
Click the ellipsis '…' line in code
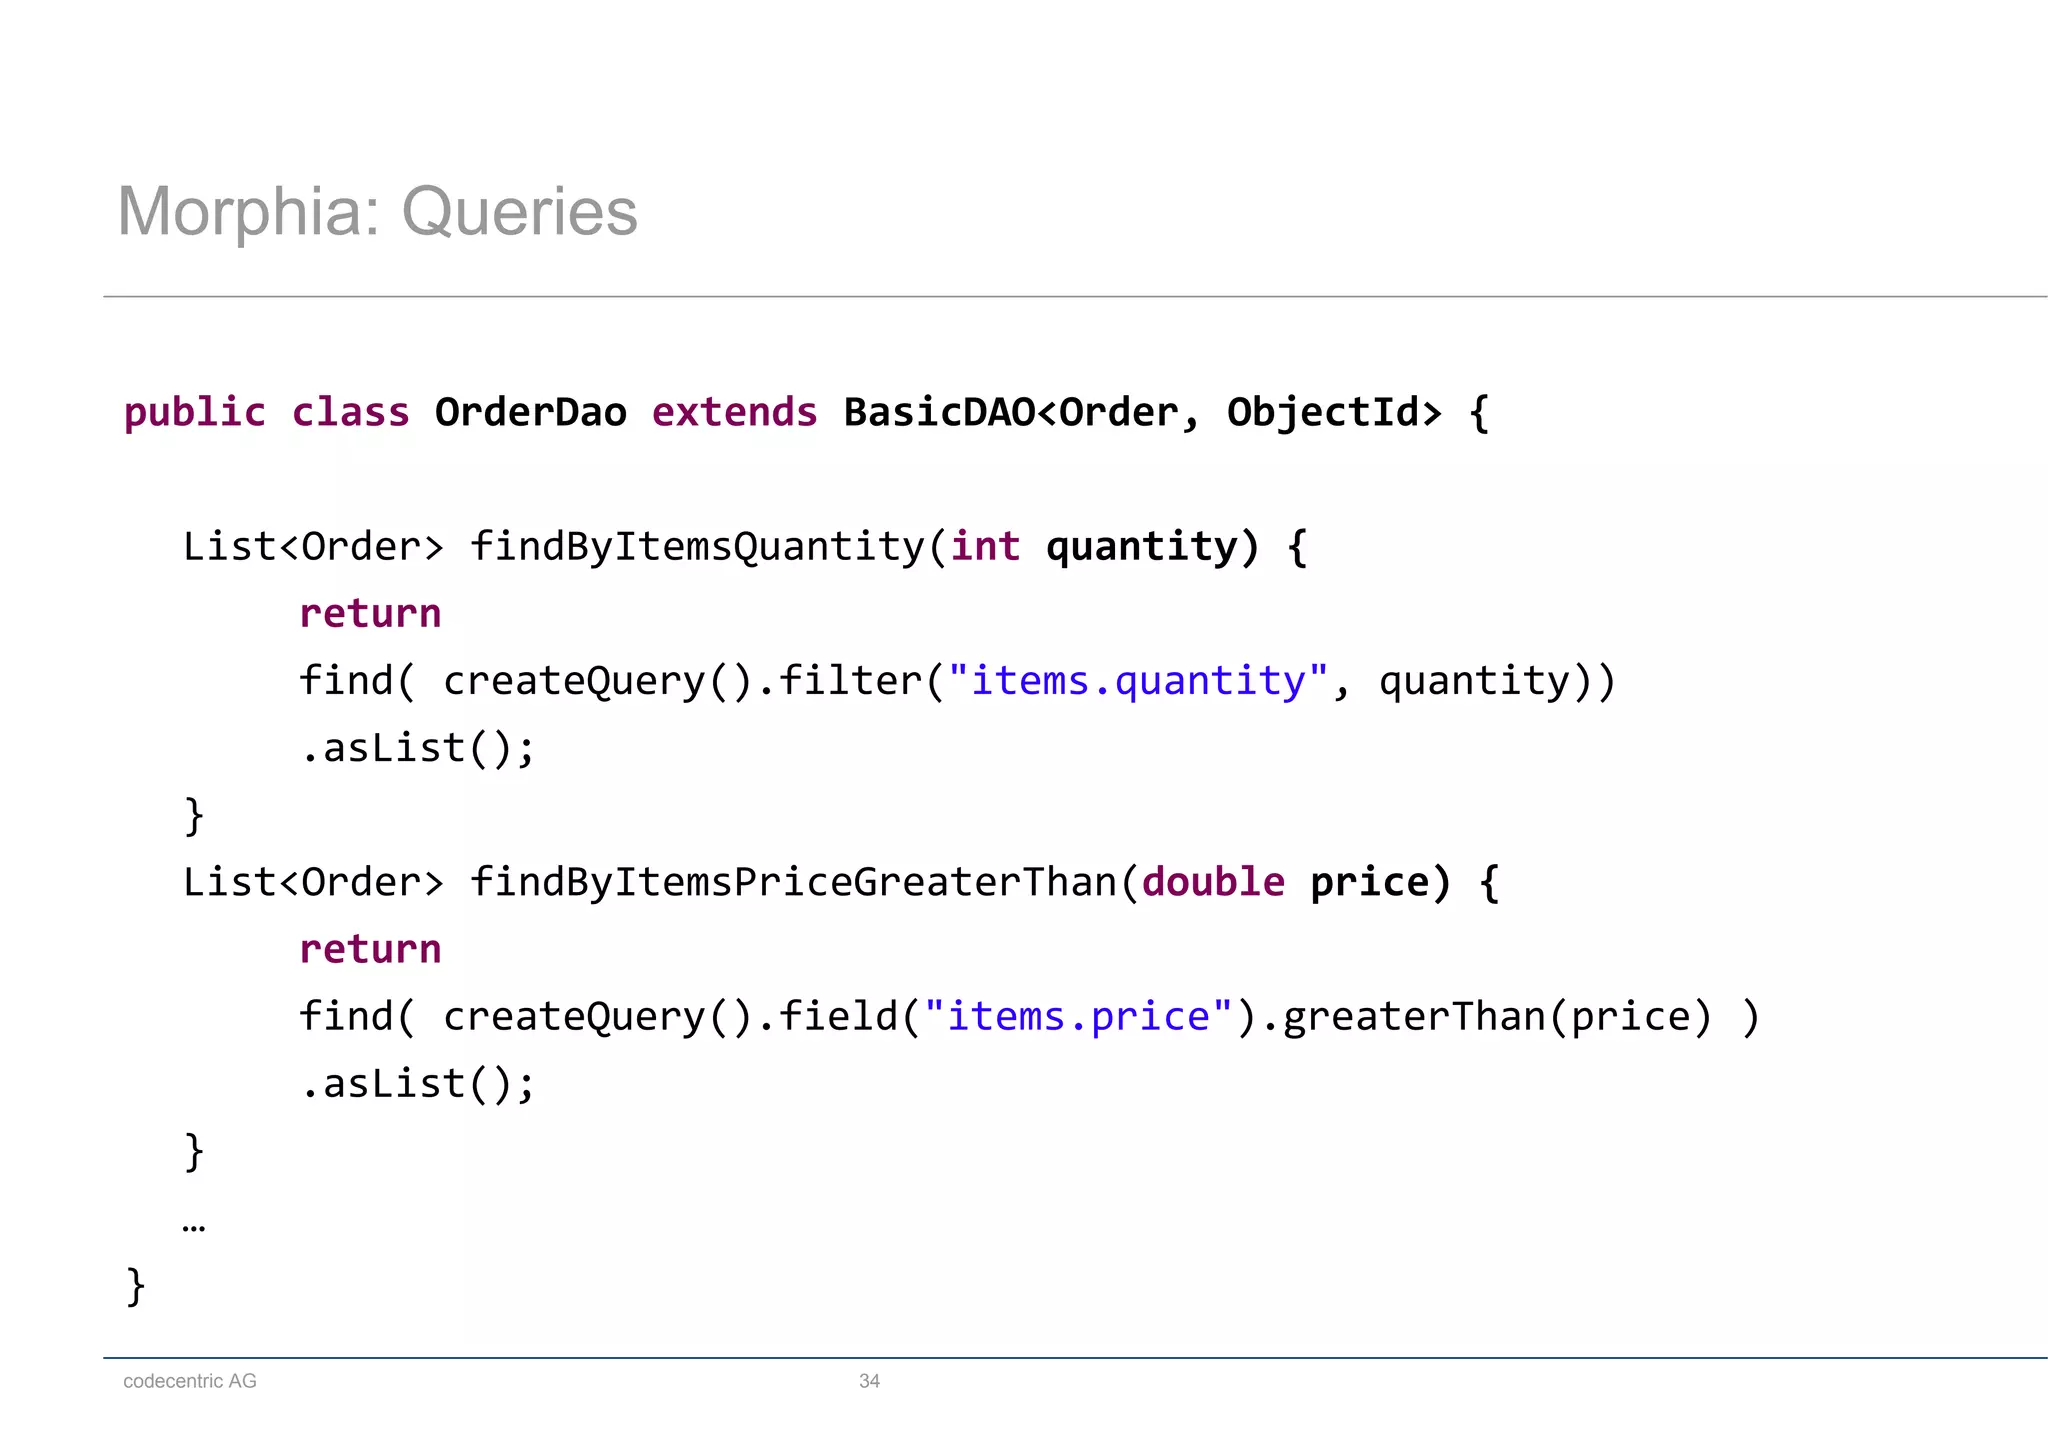194,1226
